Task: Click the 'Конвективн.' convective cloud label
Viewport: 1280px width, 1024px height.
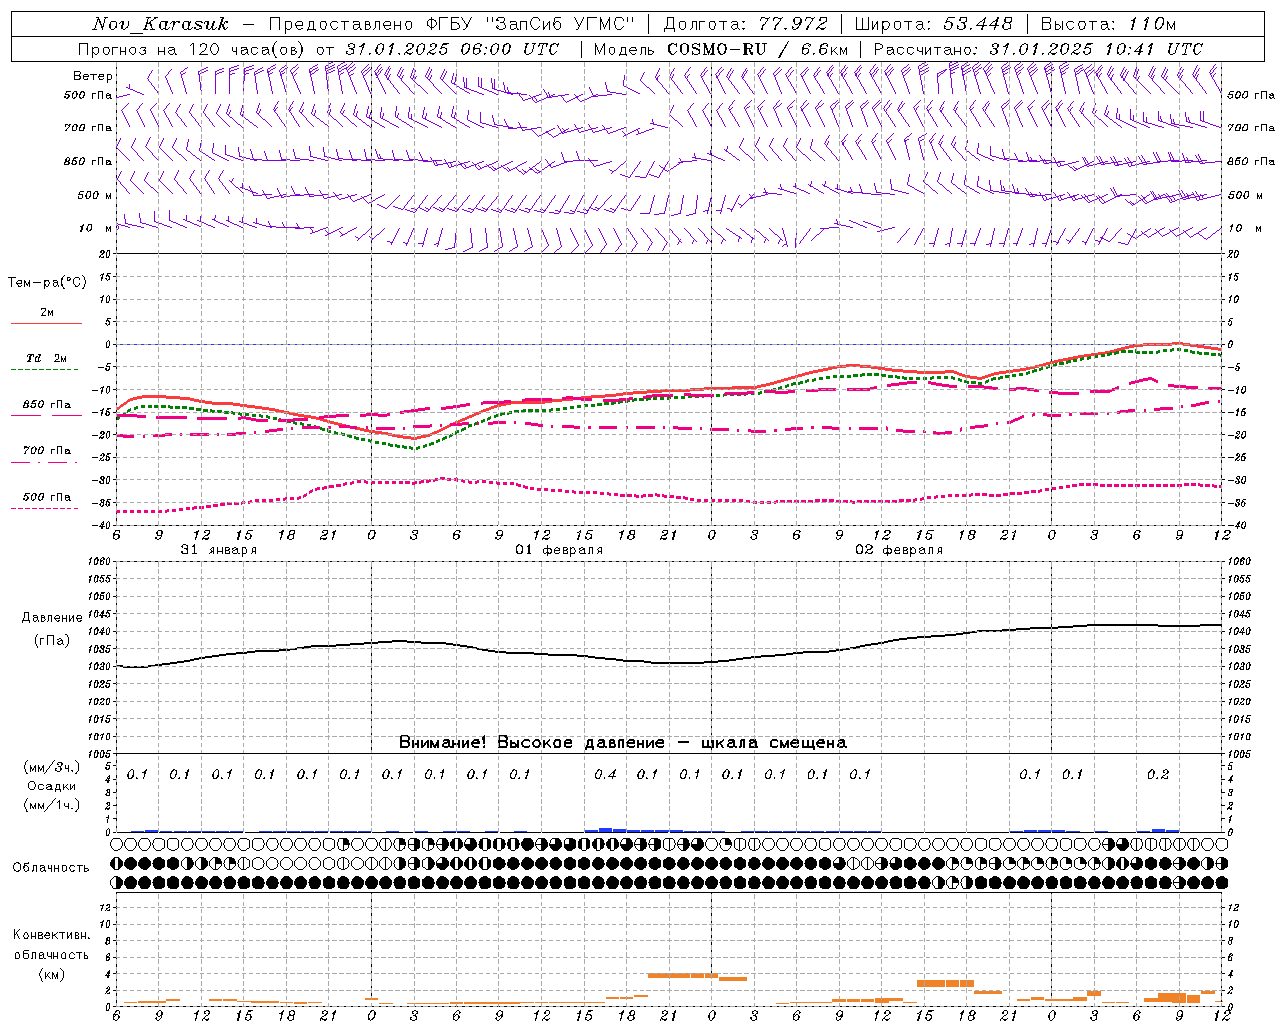Action: point(51,935)
